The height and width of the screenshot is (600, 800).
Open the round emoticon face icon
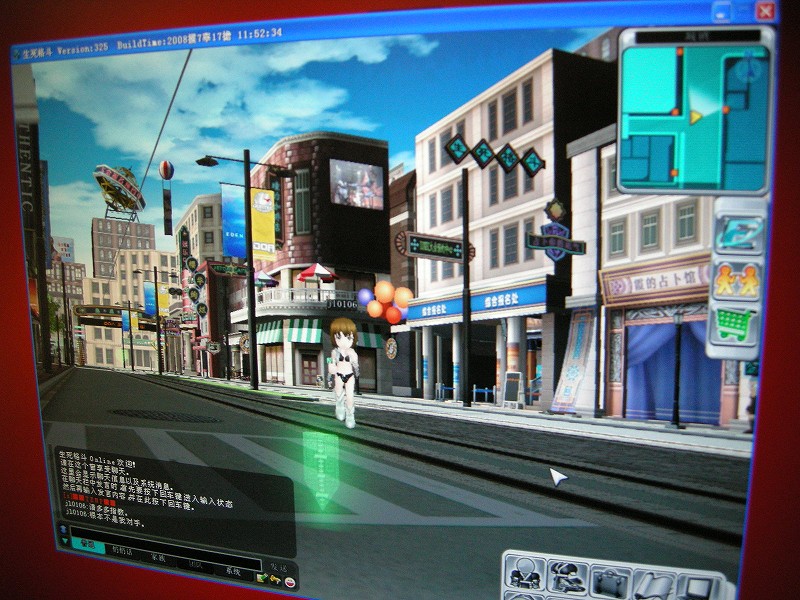[x=290, y=582]
